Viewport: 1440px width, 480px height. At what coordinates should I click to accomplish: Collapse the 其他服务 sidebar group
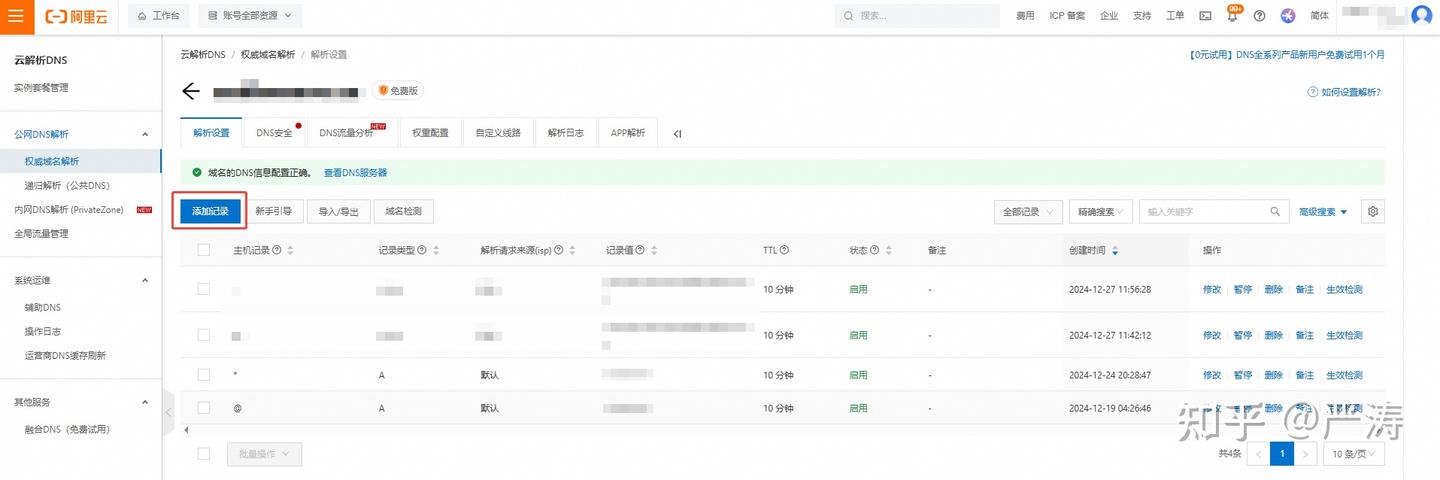tap(144, 402)
